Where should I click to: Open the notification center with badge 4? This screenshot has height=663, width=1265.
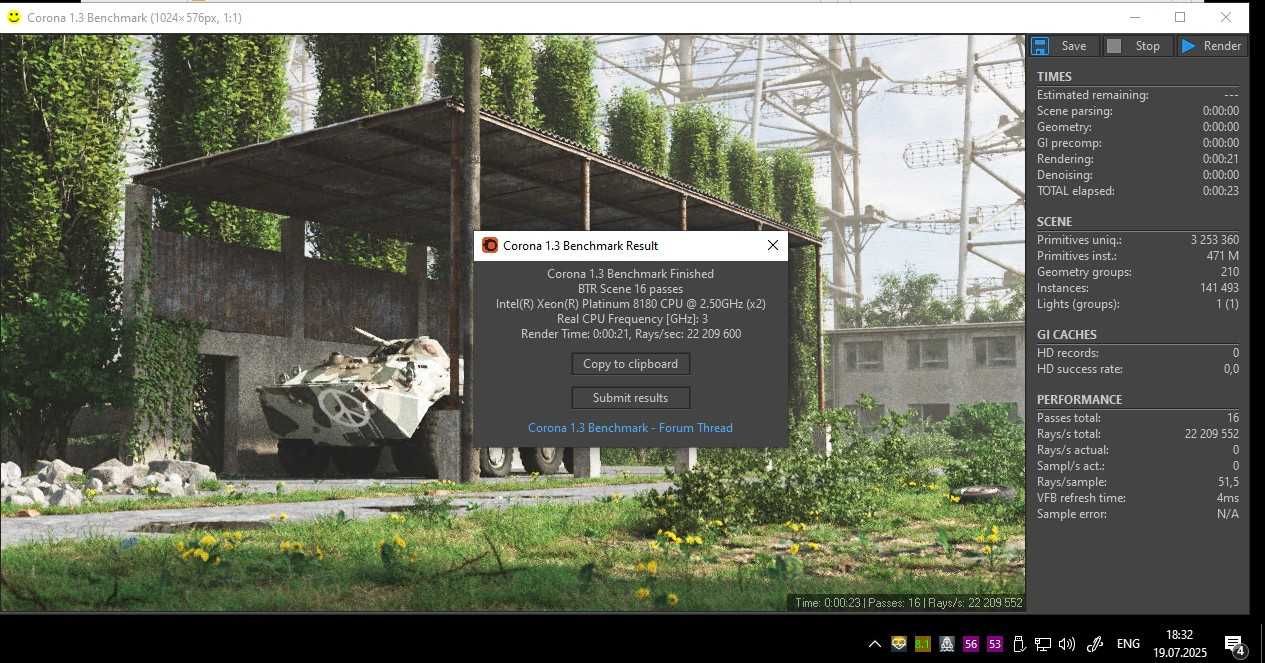(1235, 645)
